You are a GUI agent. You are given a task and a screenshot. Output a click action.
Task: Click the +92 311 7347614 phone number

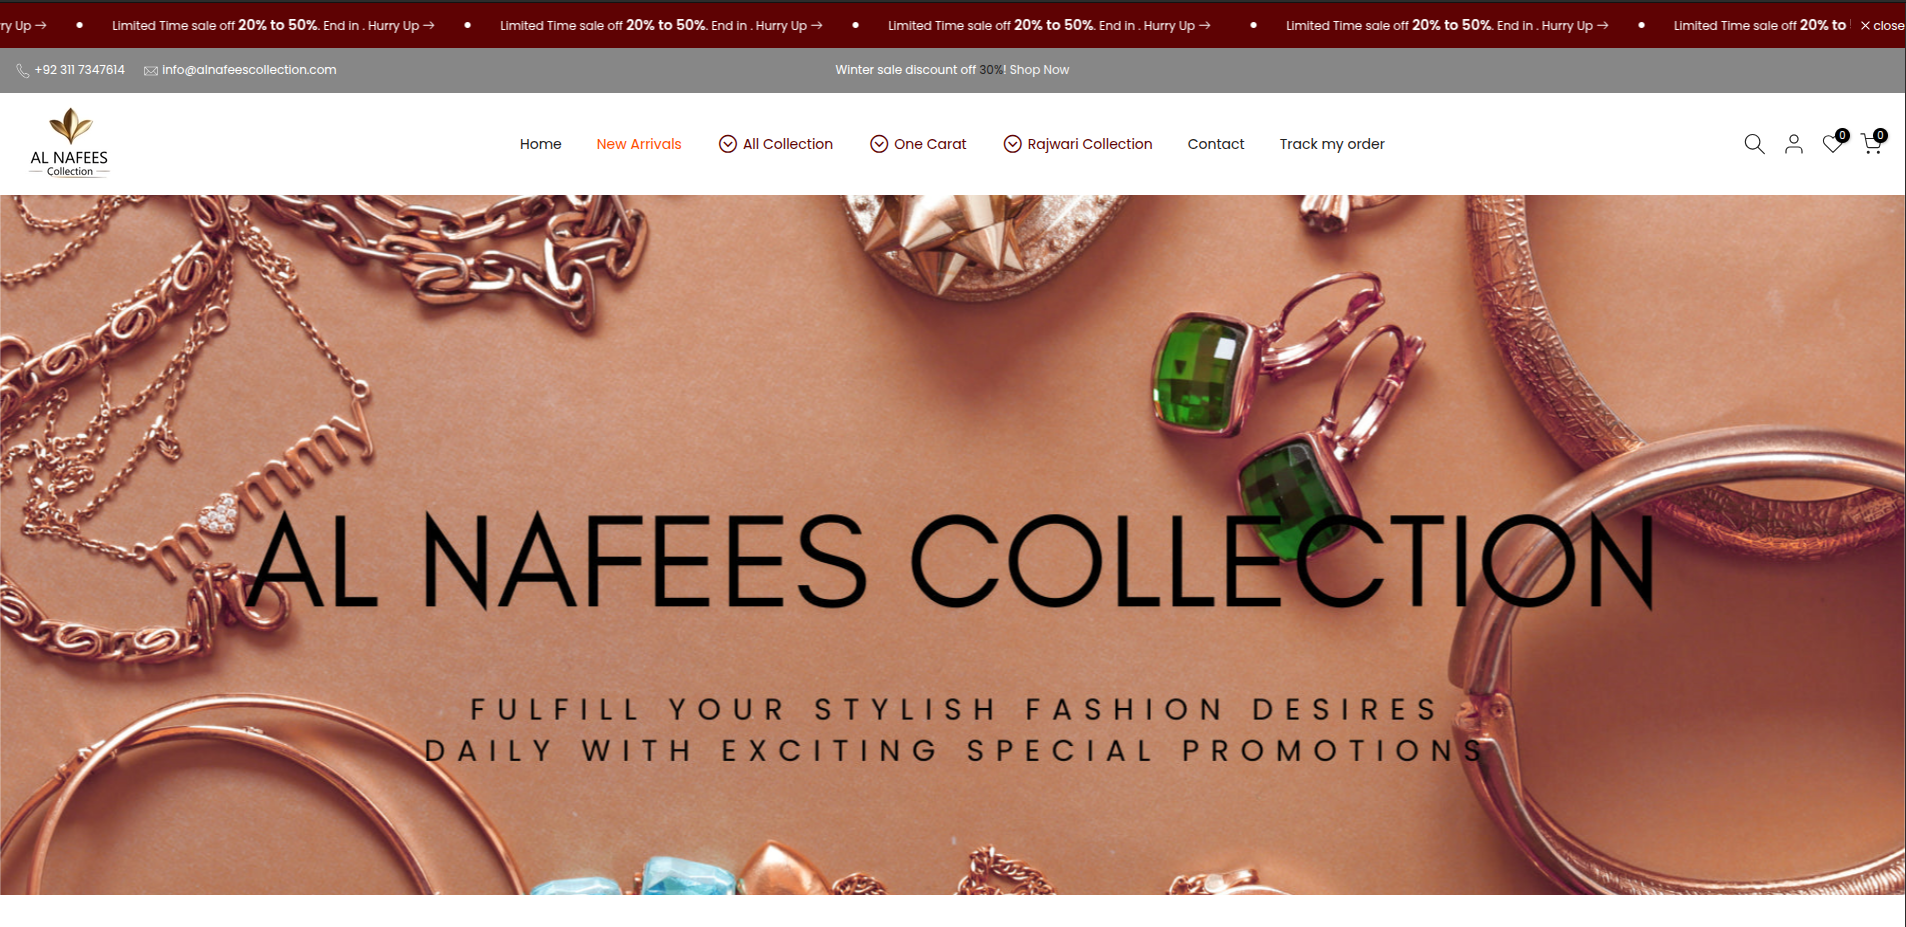point(80,70)
